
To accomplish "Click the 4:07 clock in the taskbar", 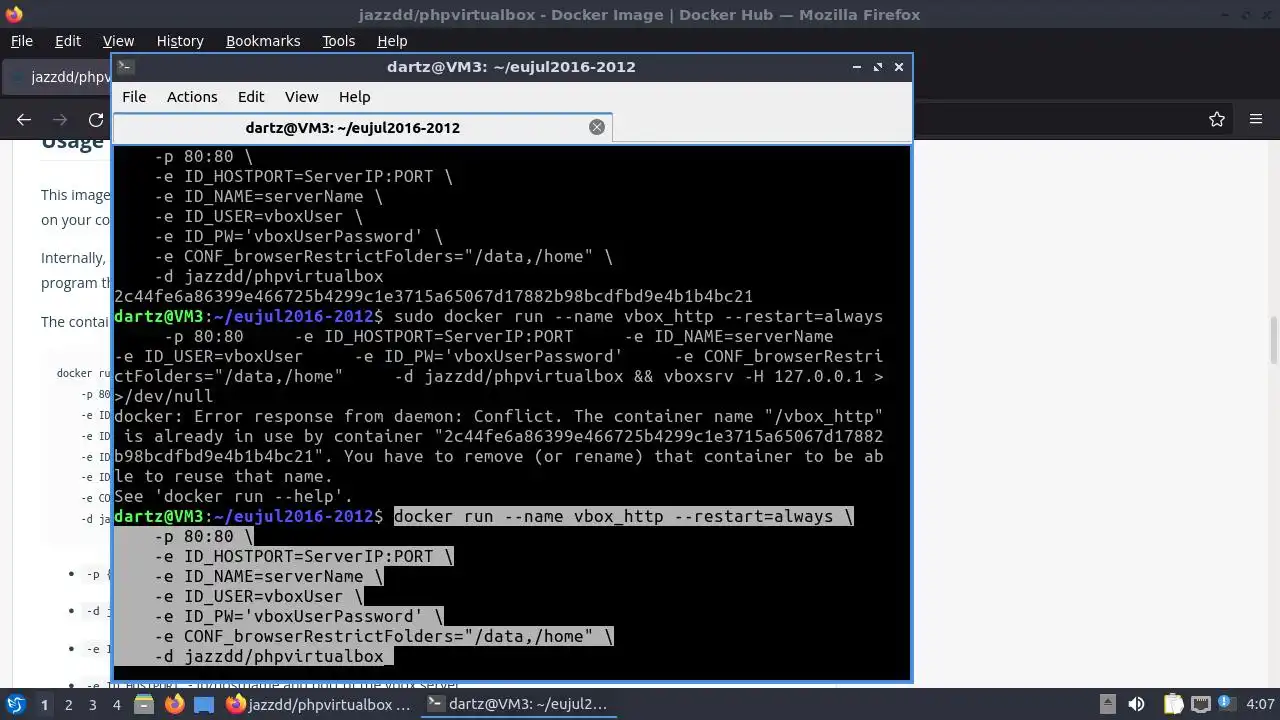I will pos(1260,704).
